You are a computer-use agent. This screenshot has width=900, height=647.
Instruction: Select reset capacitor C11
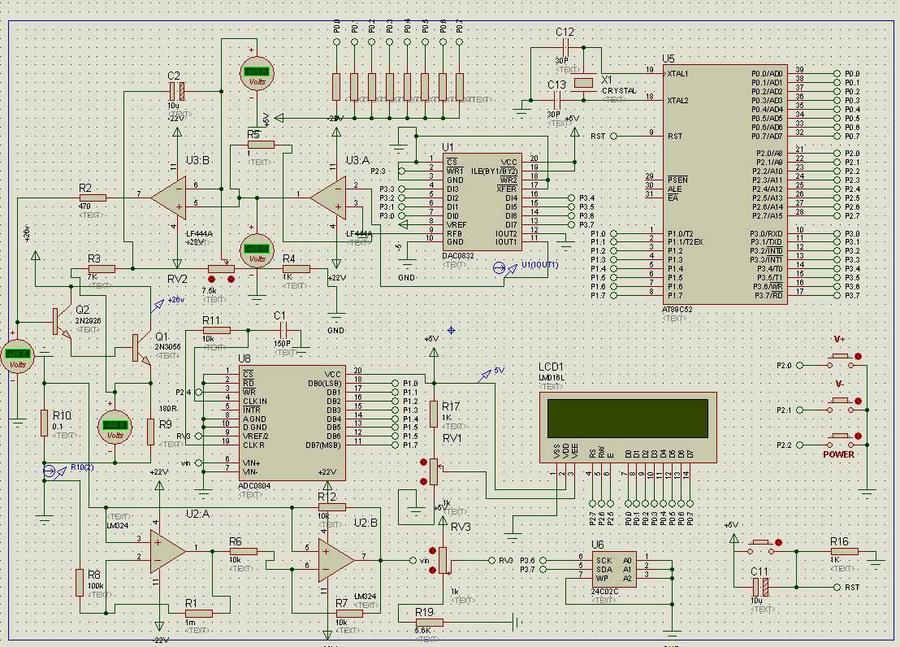[761, 587]
